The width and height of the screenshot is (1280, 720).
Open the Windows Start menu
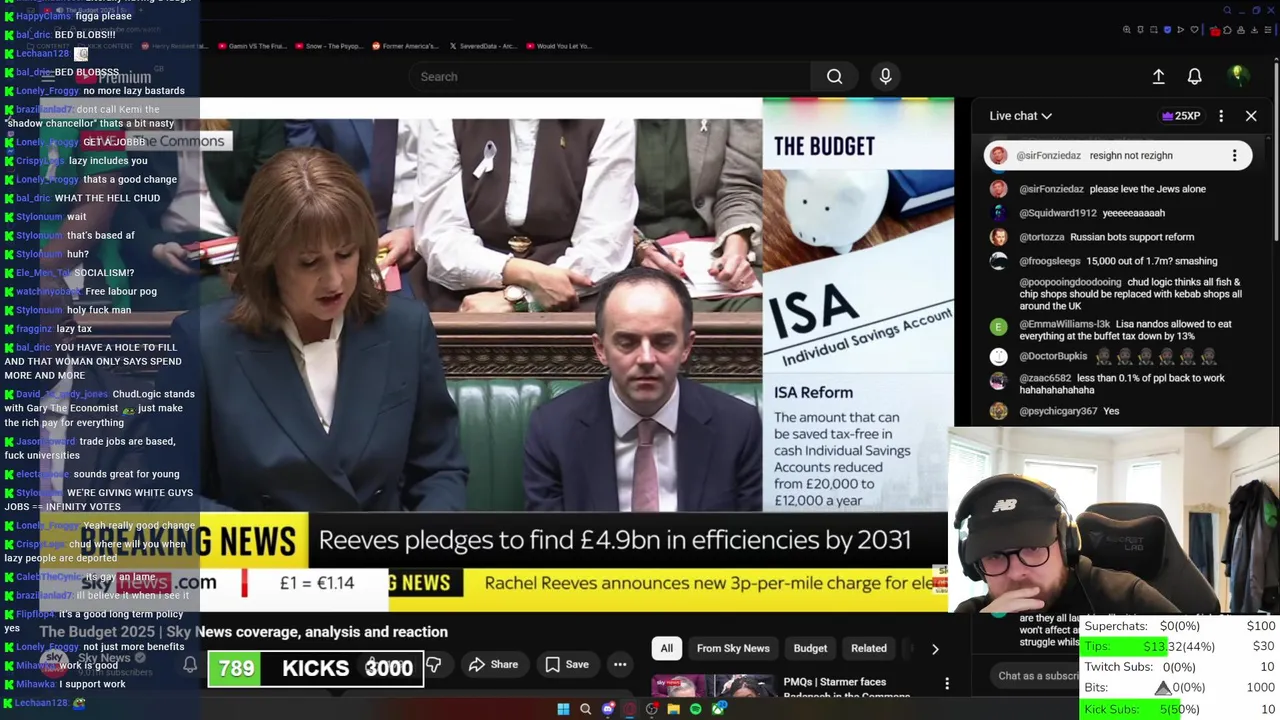click(x=563, y=709)
